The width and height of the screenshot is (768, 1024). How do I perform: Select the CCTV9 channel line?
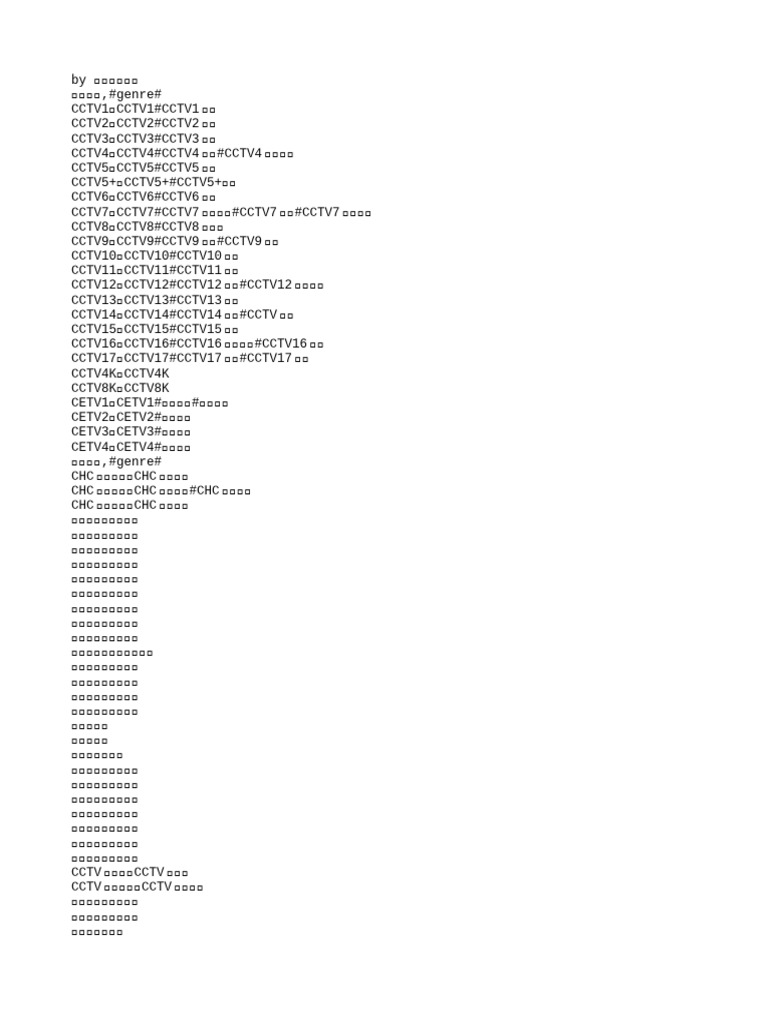(x=174, y=241)
